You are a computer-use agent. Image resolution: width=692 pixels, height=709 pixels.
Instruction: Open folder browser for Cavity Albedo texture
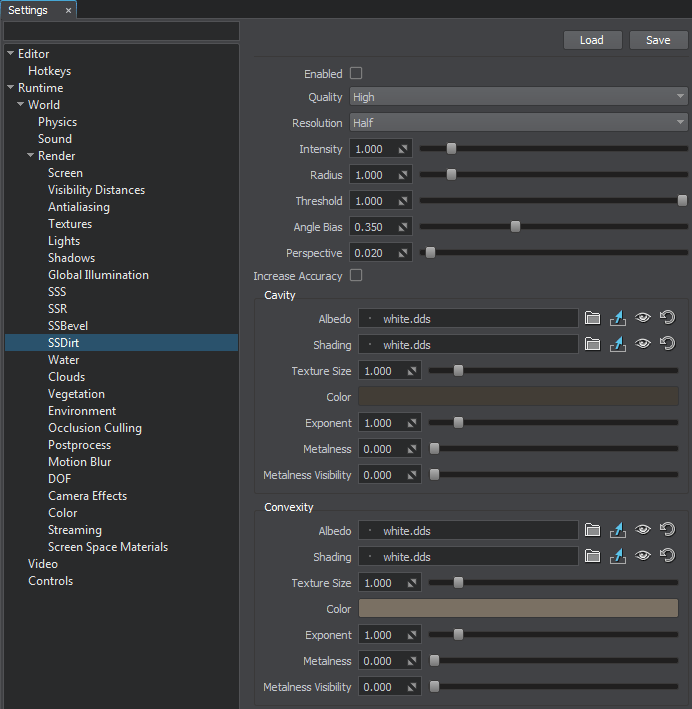click(x=593, y=318)
